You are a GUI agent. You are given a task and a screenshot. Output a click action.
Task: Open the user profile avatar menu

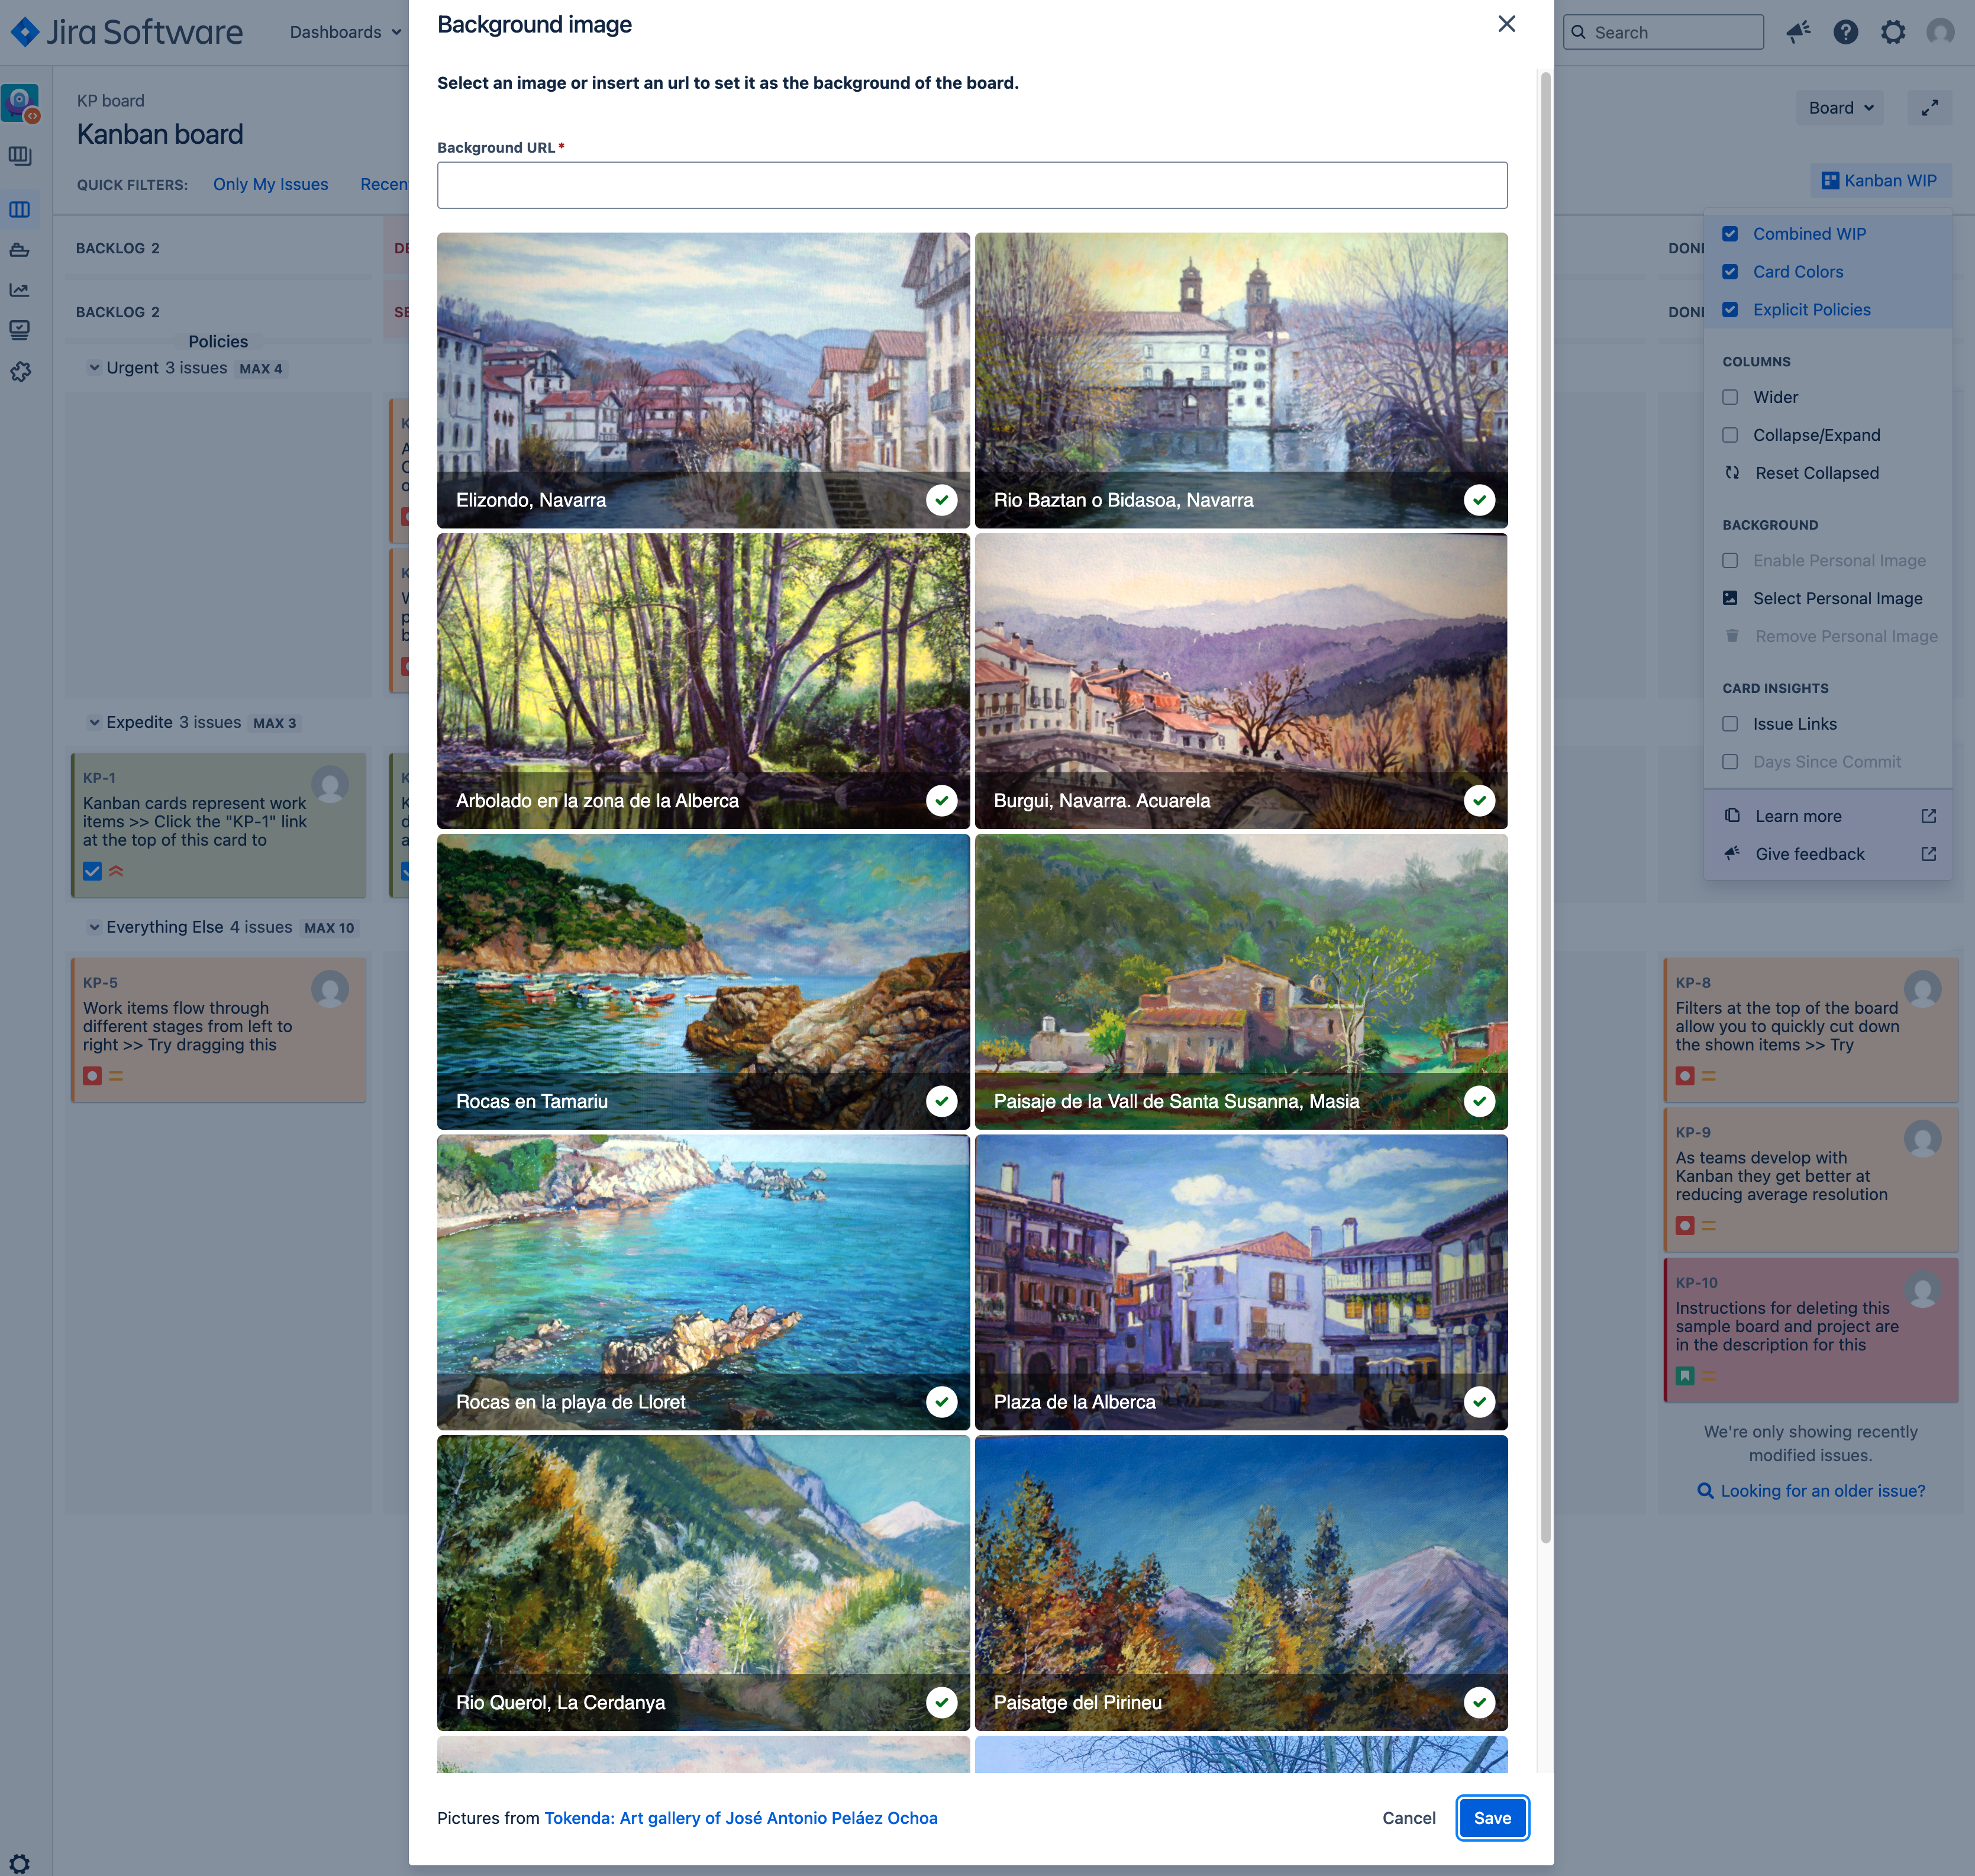tap(1940, 32)
